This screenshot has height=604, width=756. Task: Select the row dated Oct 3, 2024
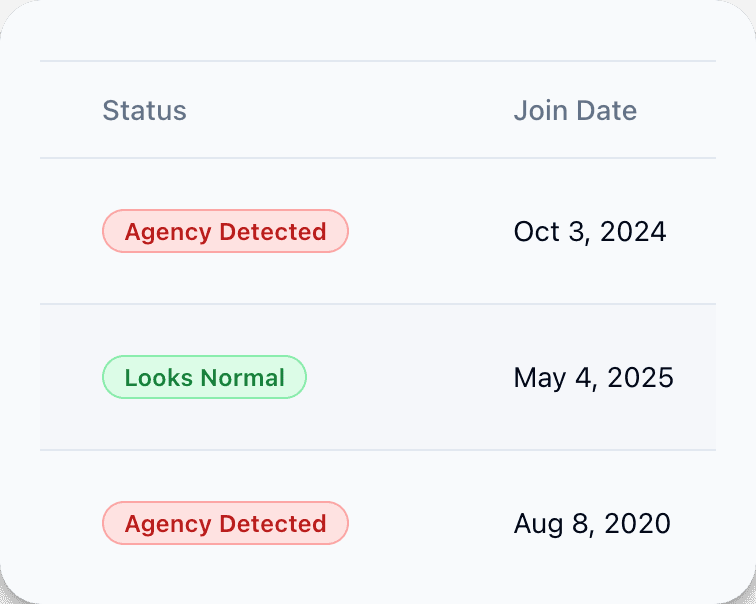point(378,231)
